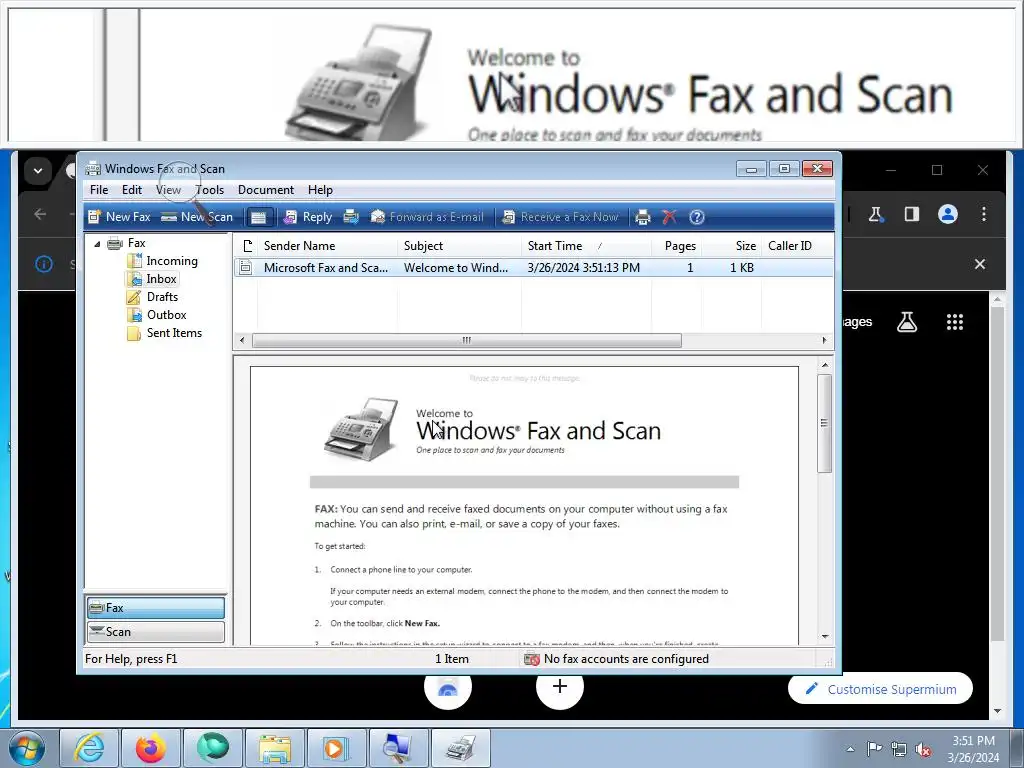
Task: Click the Magnifier taskbar icon
Action: pos(398,748)
